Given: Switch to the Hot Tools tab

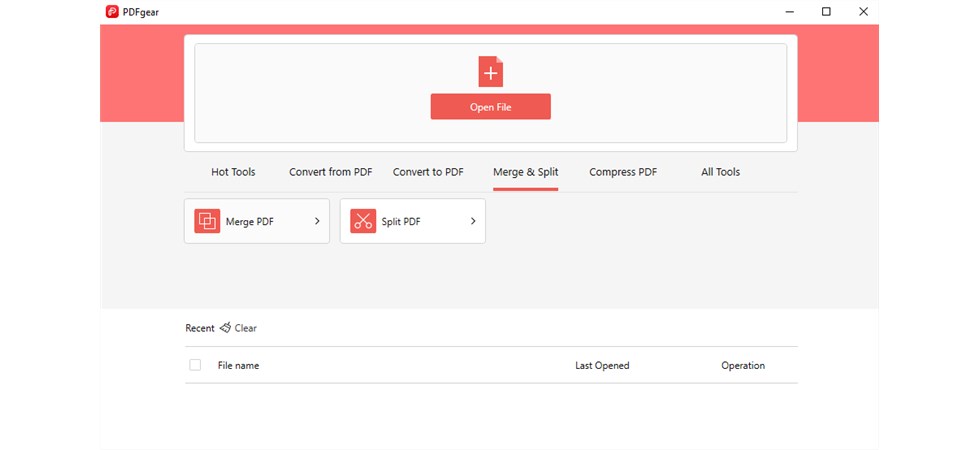Looking at the screenshot, I should (233, 172).
